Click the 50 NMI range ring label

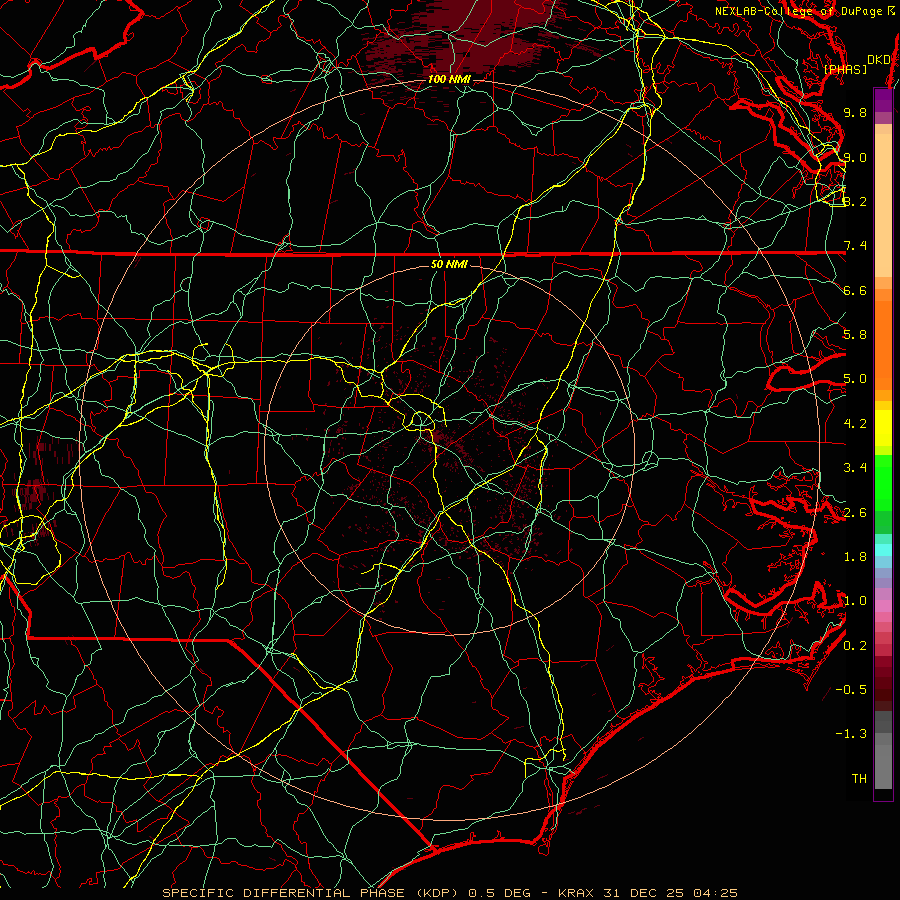[x=449, y=264]
